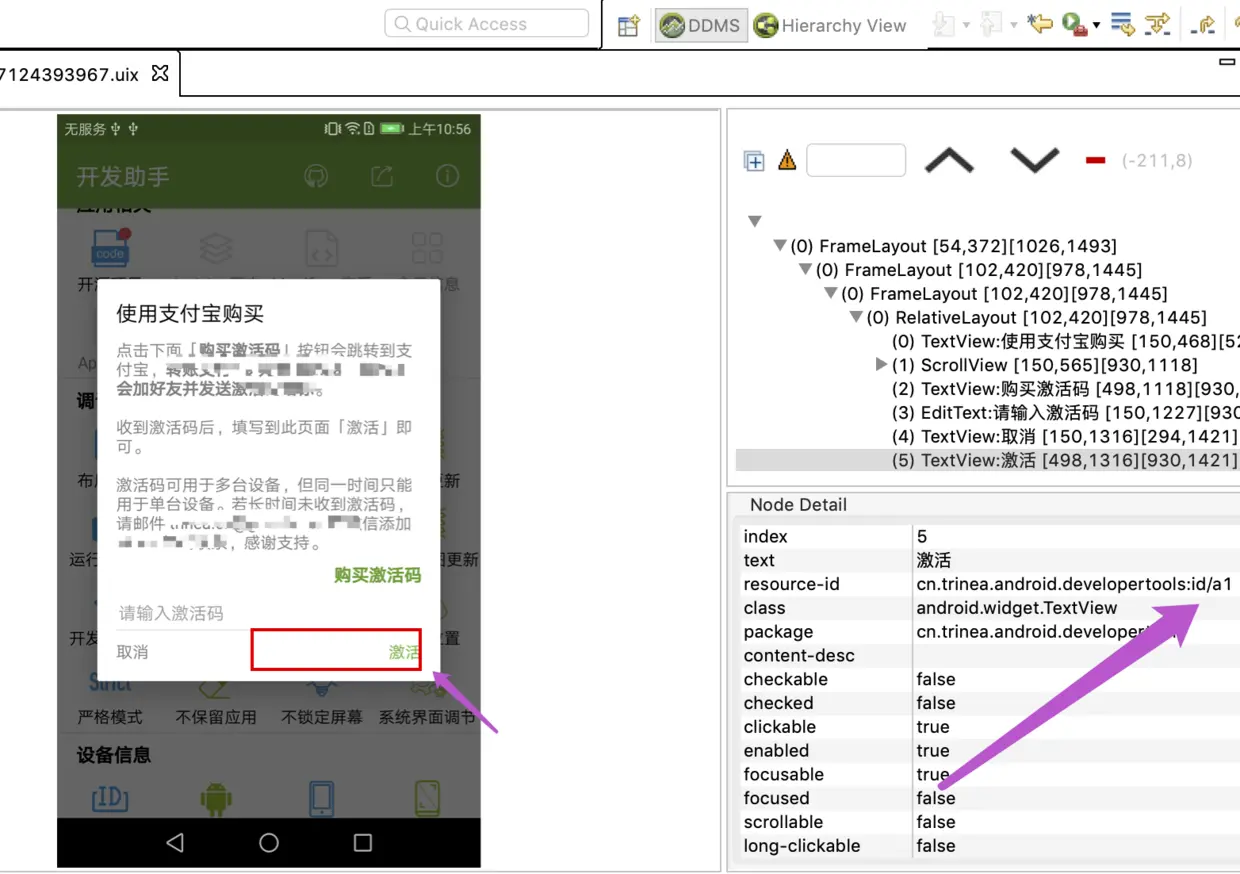
Task: Click the expand all plus icon
Action: click(754, 161)
